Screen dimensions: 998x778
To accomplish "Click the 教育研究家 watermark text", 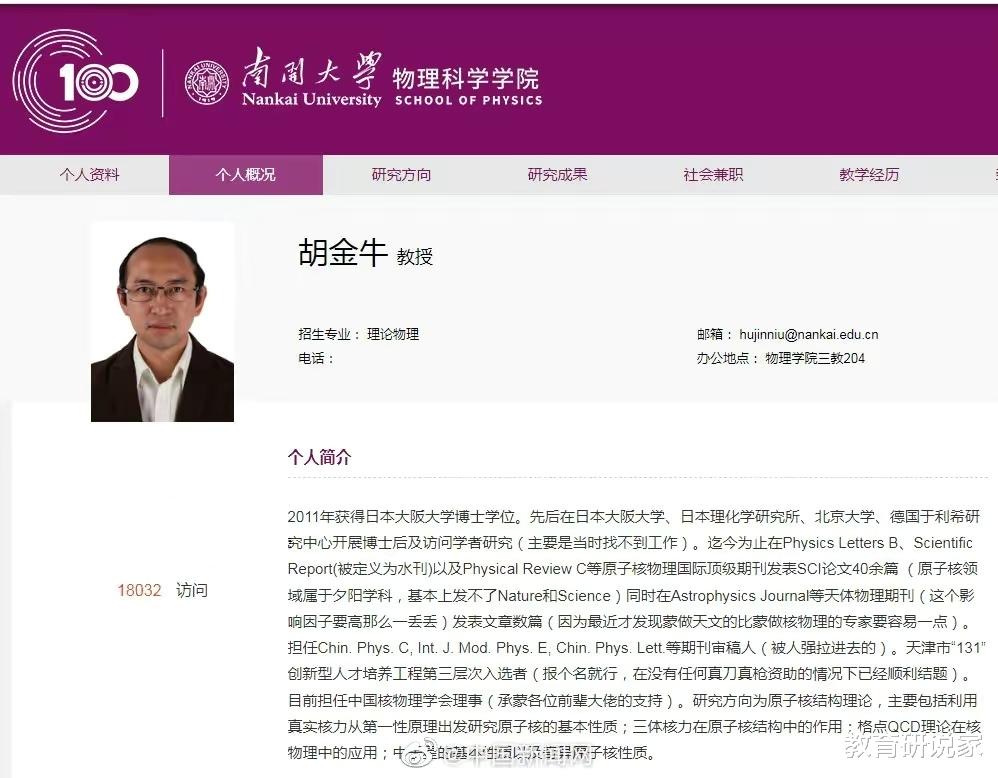I will pos(913,745).
